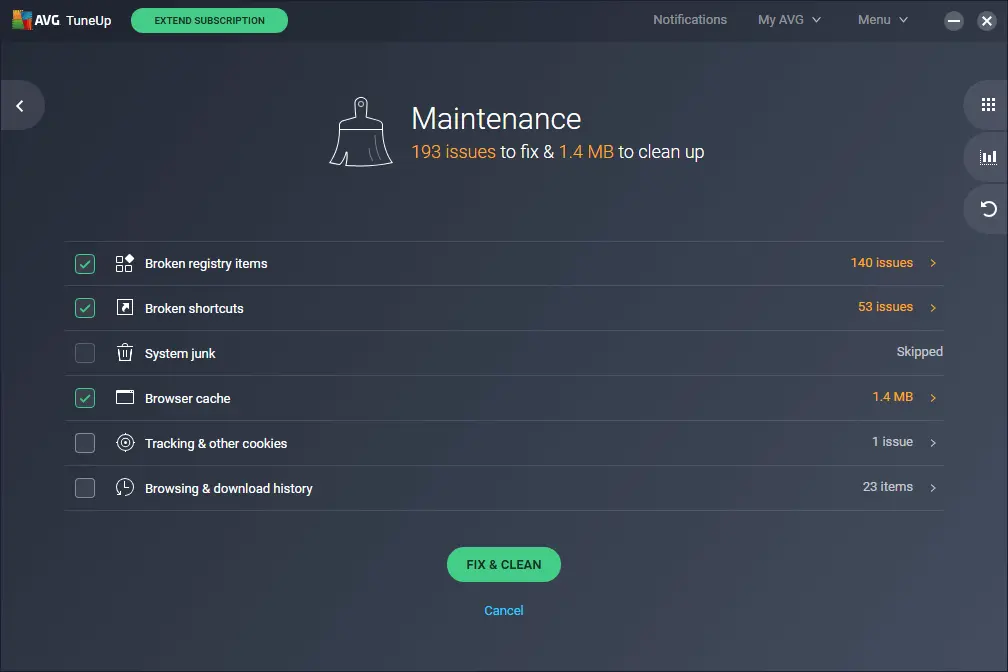Click the Broken shortcuts label
Viewport: 1008px width, 672px height.
[194, 309]
